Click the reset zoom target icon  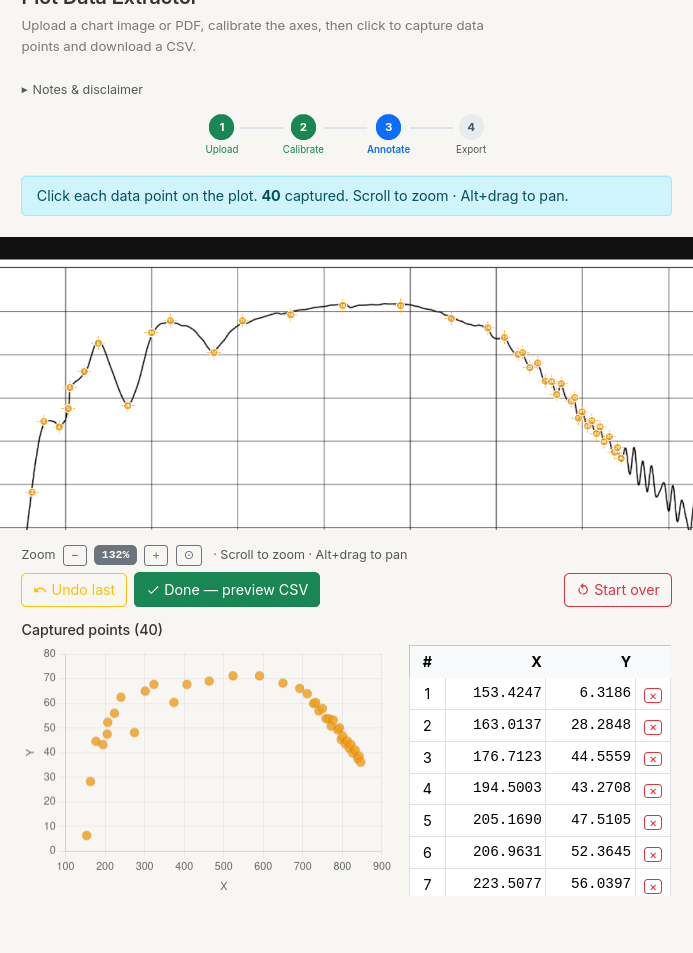coord(189,555)
